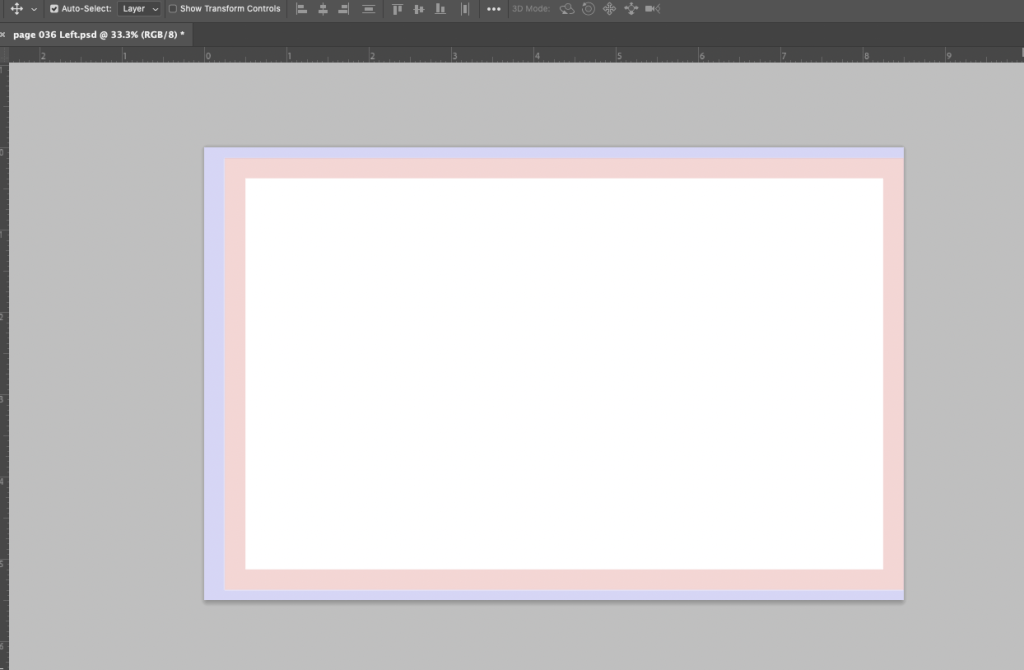Click the white canvas center area
Viewport: 1024px width, 670px height.
(564, 373)
